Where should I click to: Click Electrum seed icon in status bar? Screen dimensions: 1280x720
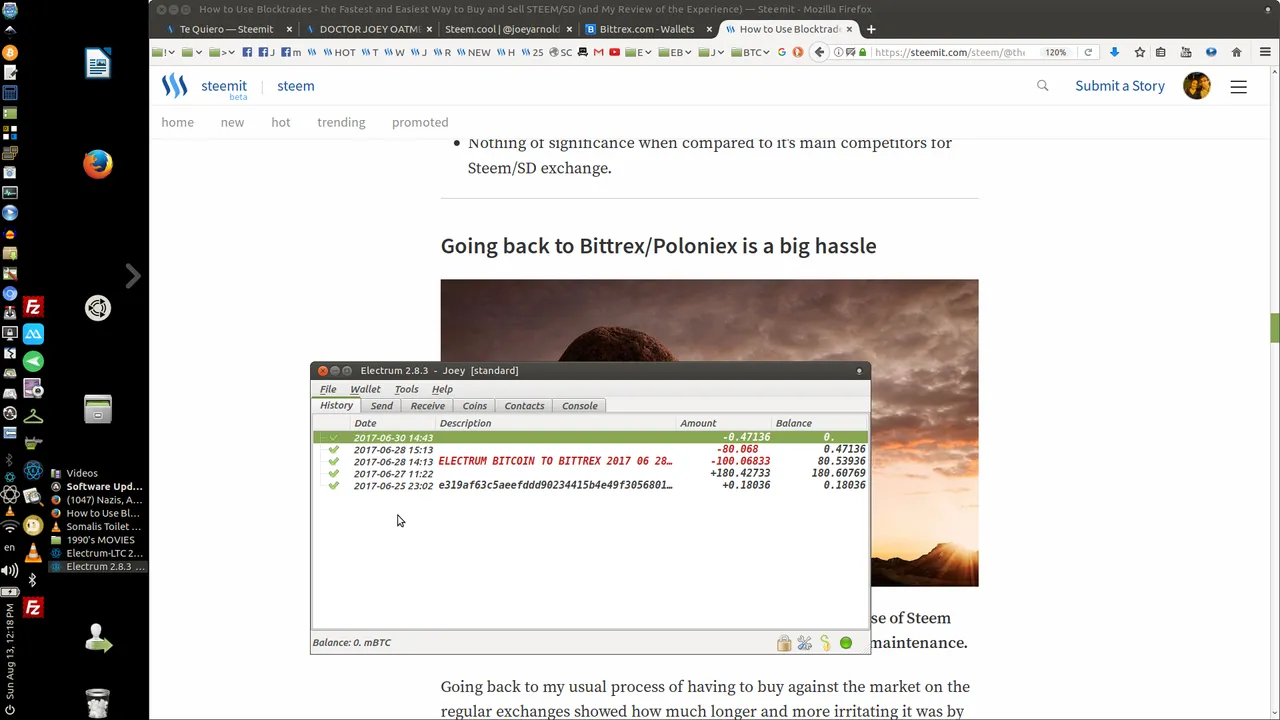[825, 643]
